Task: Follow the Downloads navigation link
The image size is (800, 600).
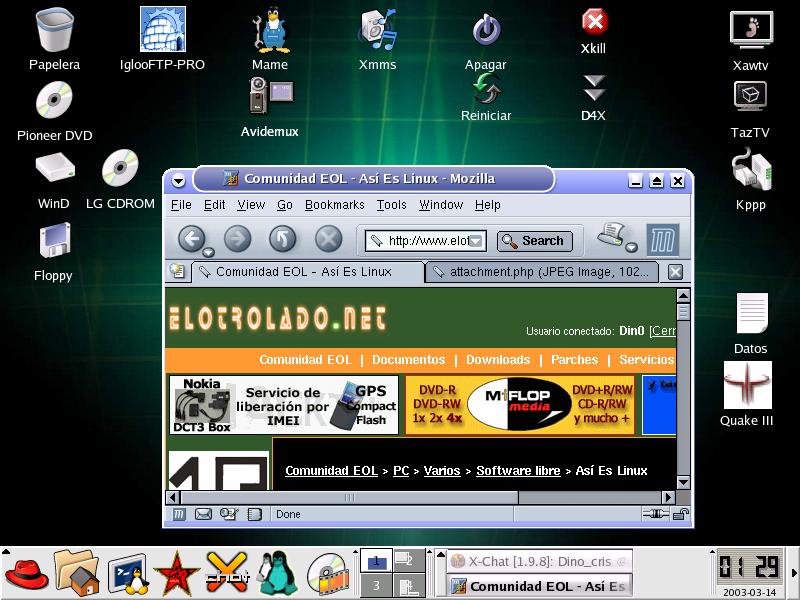Action: (498, 360)
